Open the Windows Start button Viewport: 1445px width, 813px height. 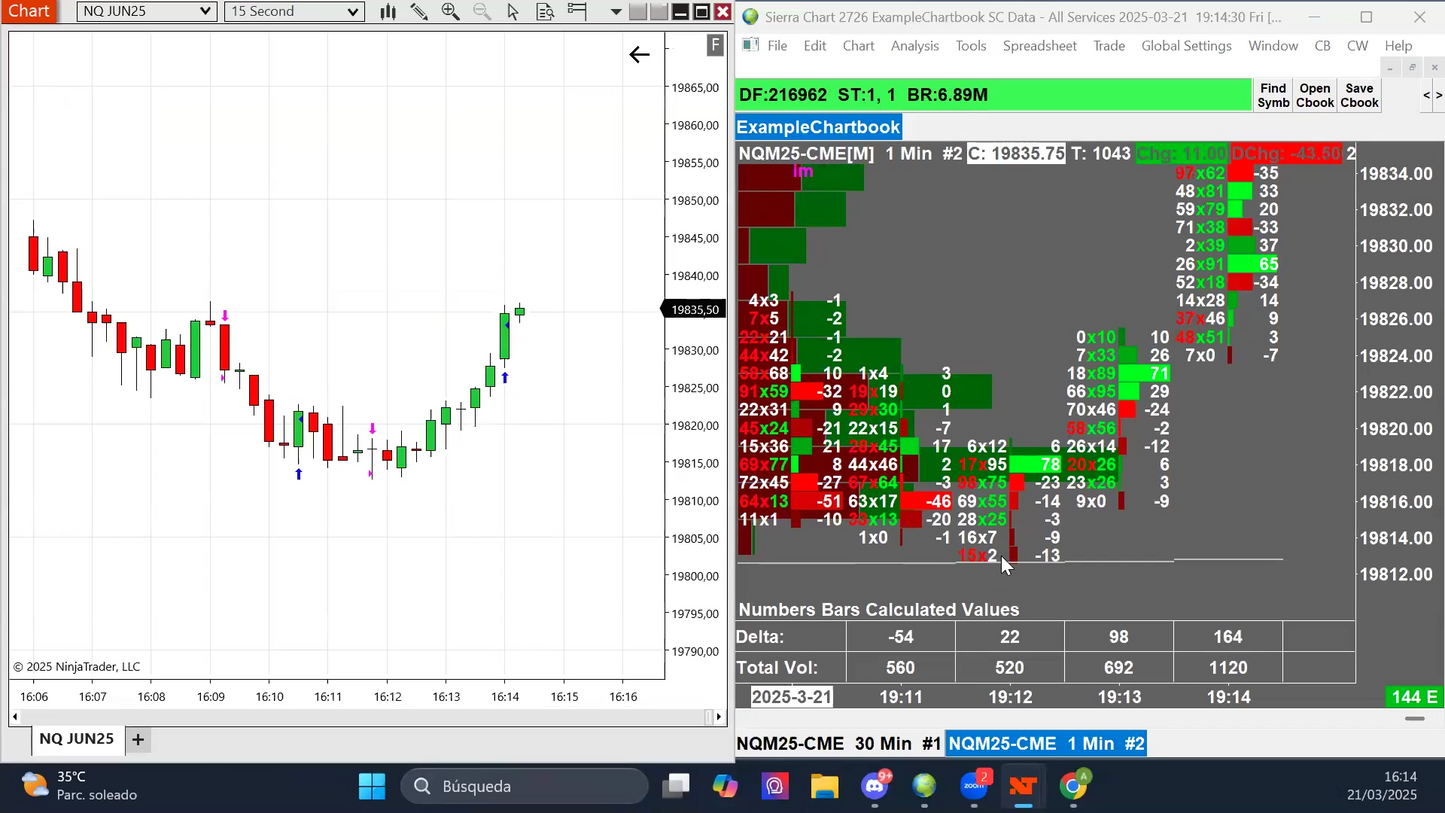point(372,787)
